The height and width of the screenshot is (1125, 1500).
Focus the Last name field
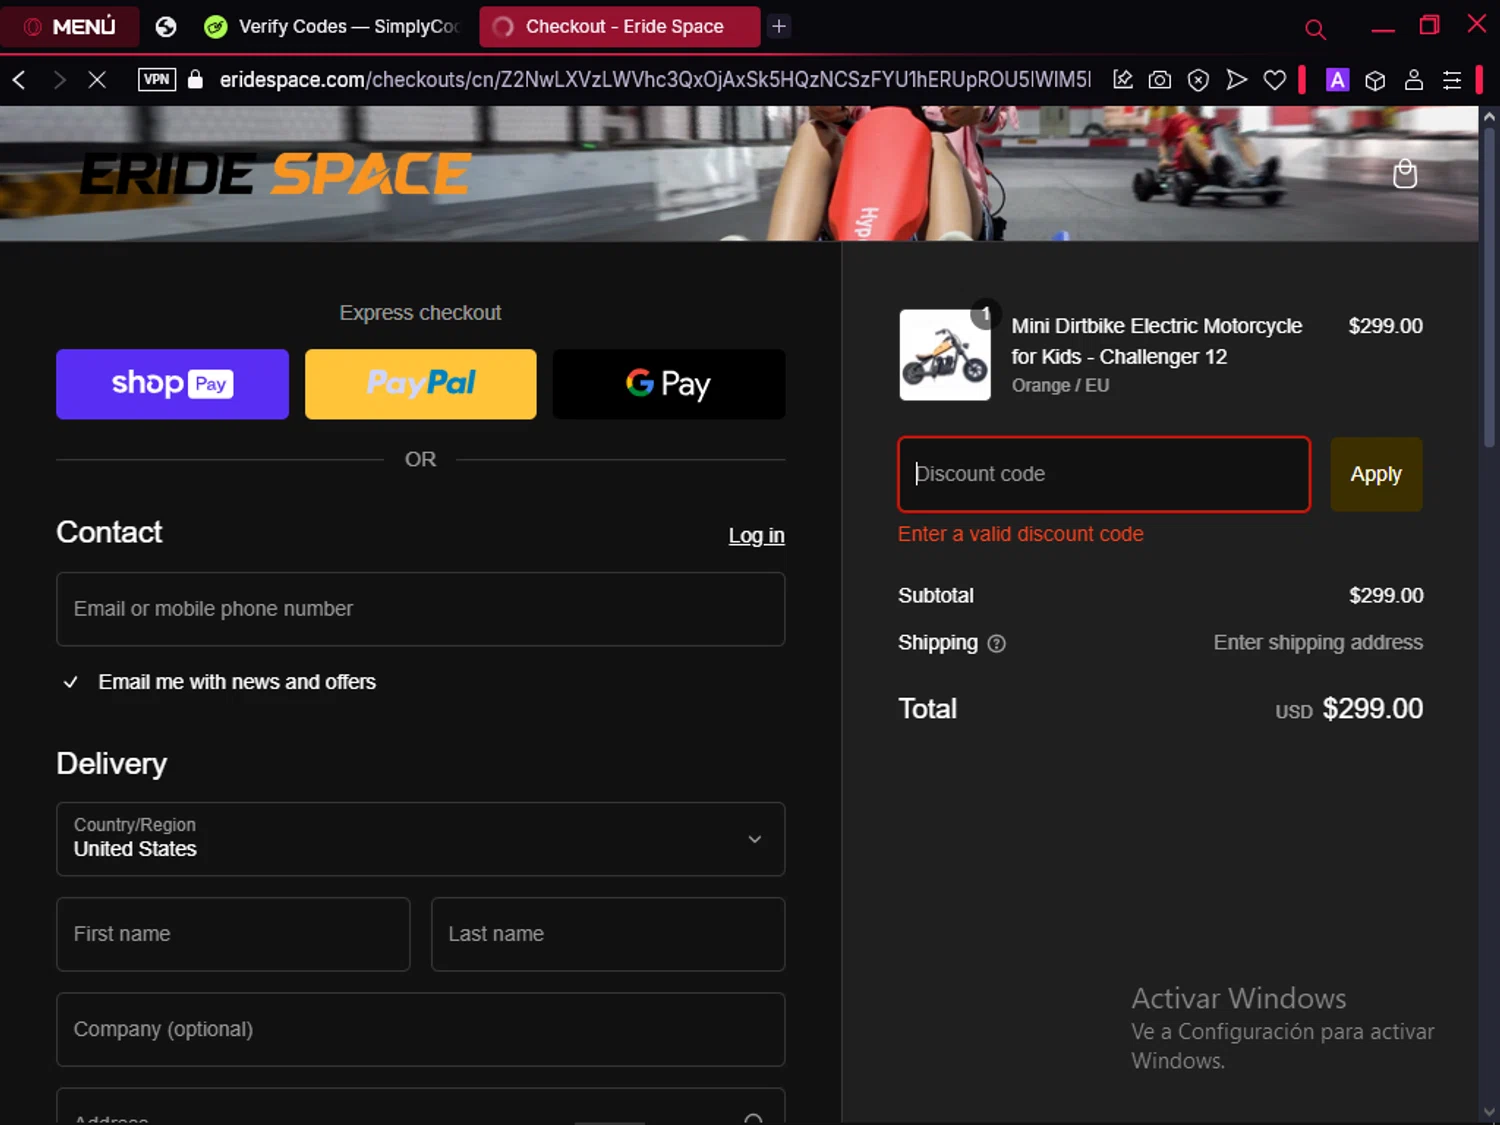(608, 934)
